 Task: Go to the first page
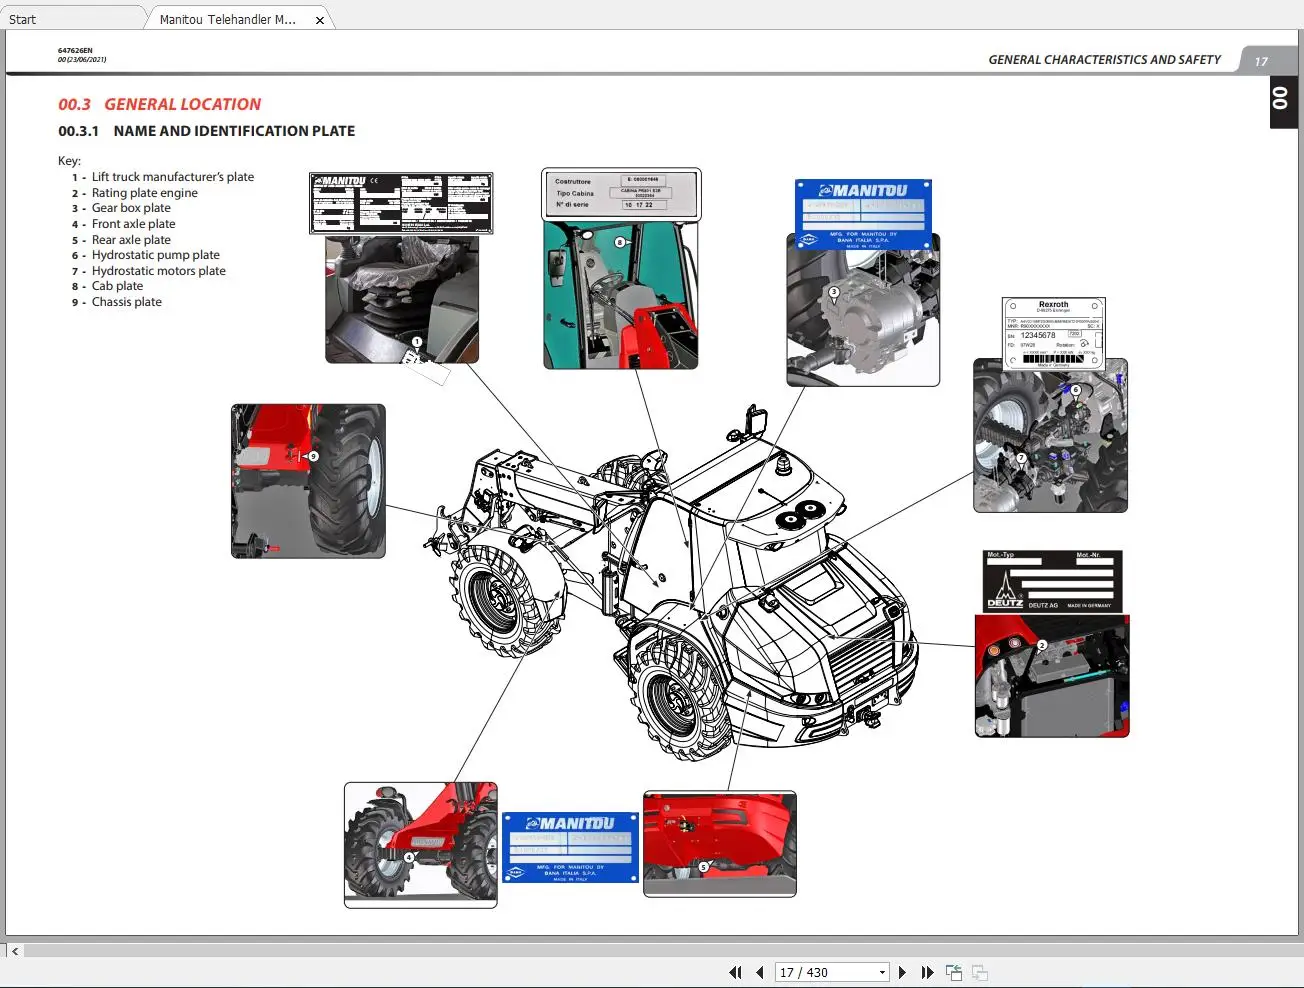coord(736,972)
